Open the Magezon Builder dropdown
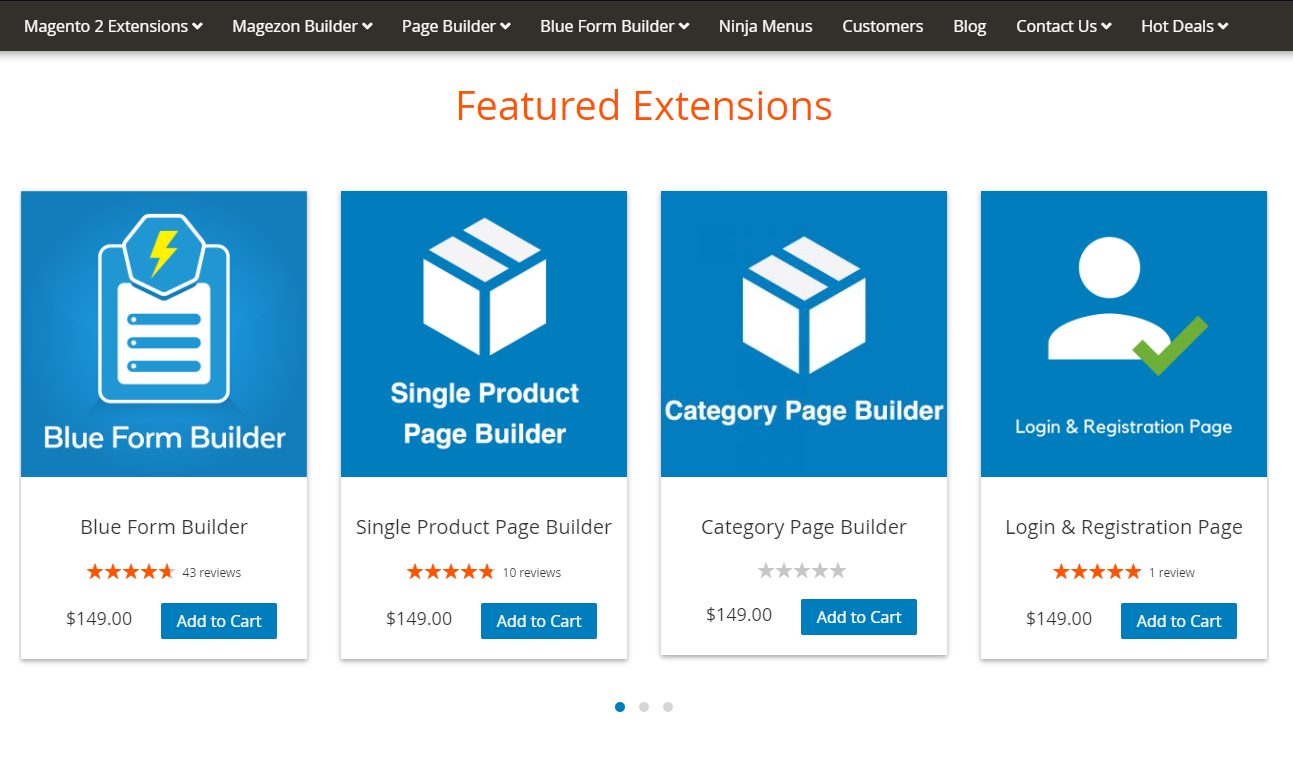Image resolution: width=1293 pixels, height=769 pixels. [x=302, y=26]
